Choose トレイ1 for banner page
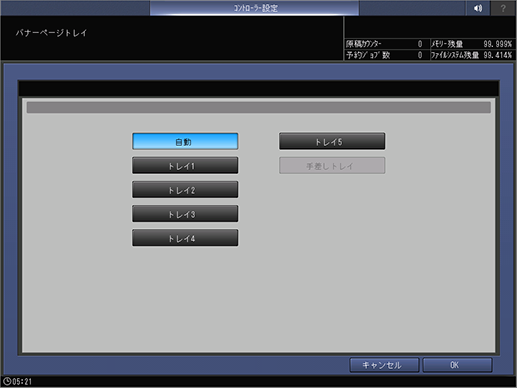The height and width of the screenshot is (388, 517). (185, 166)
